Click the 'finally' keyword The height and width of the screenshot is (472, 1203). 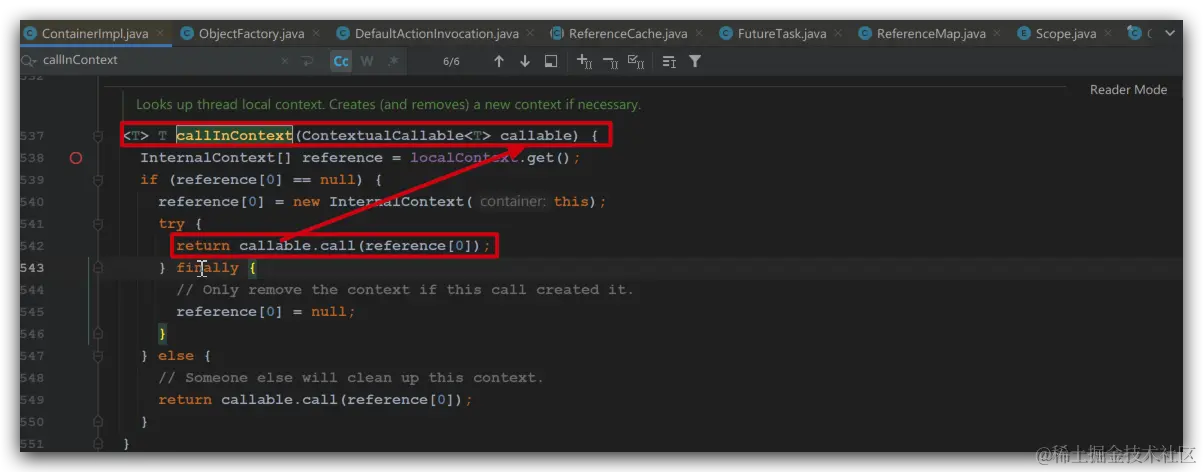[208, 268]
